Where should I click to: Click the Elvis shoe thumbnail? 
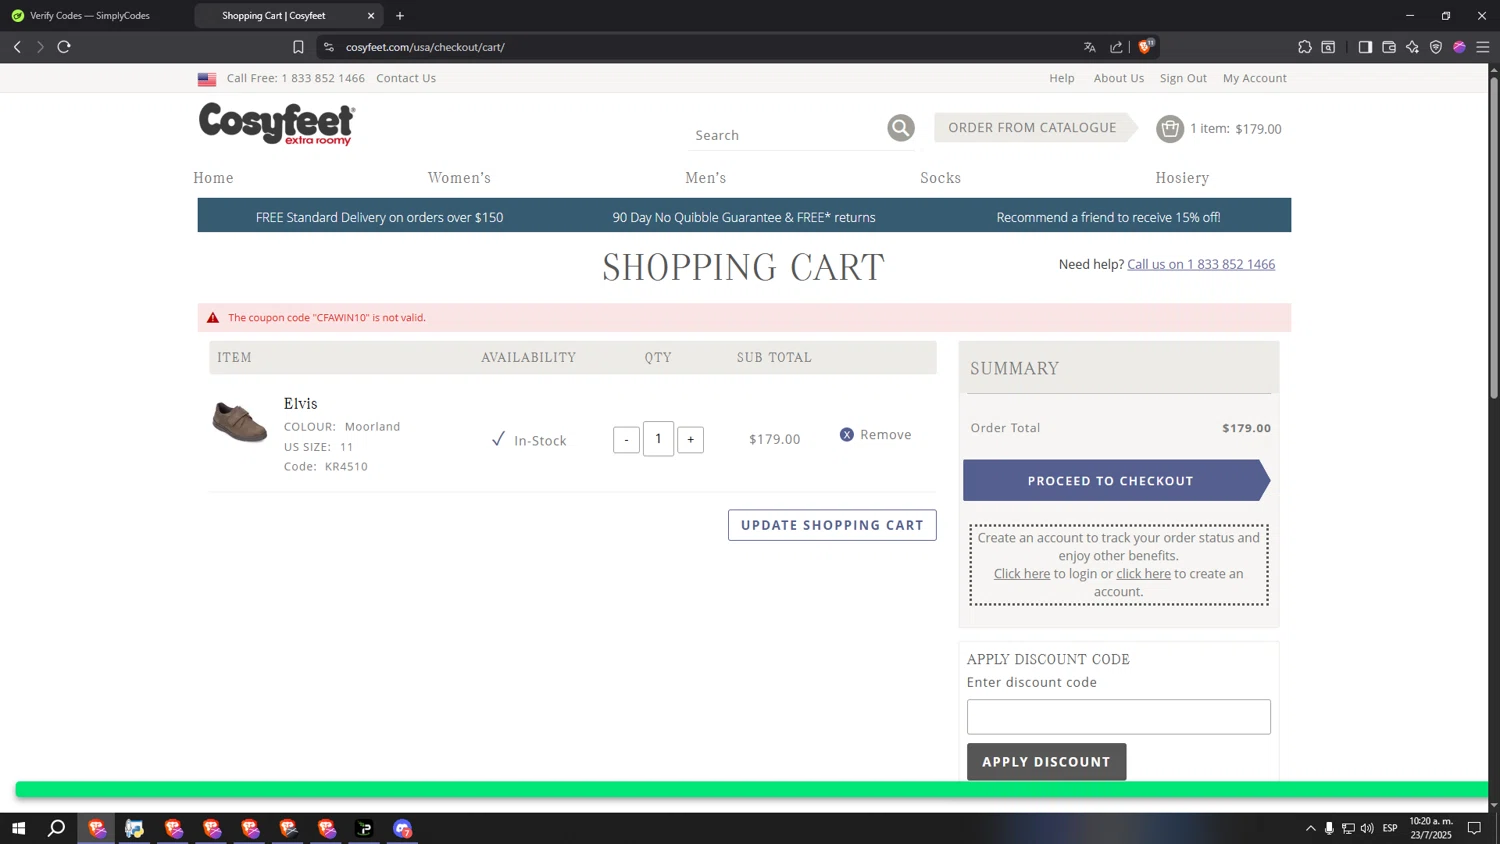click(x=240, y=422)
